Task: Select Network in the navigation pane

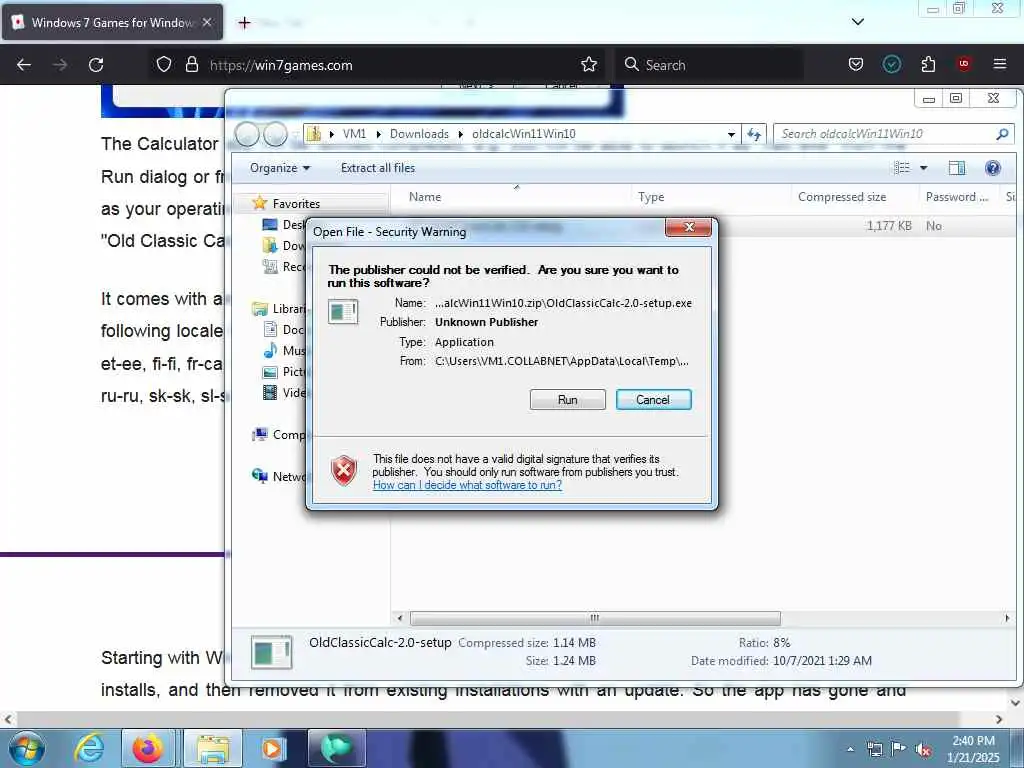Action: coord(280,477)
